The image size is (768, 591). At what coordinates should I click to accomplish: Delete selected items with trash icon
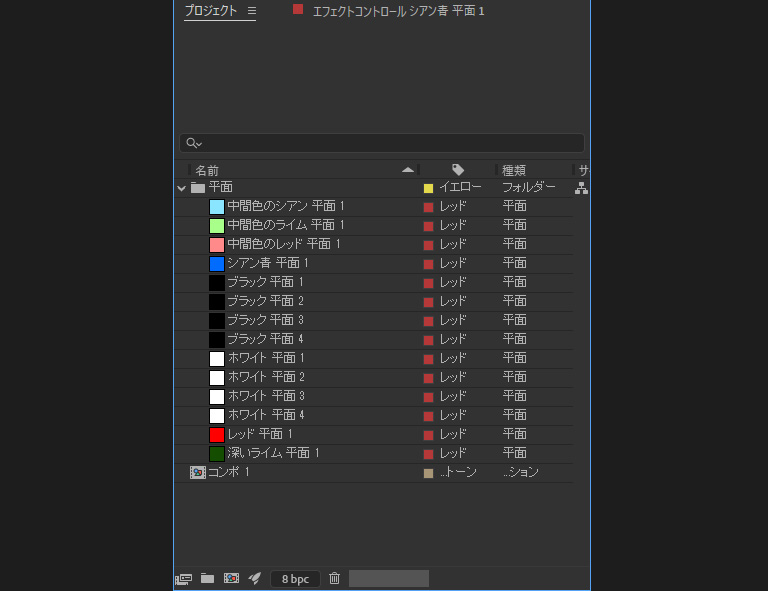tap(335, 578)
